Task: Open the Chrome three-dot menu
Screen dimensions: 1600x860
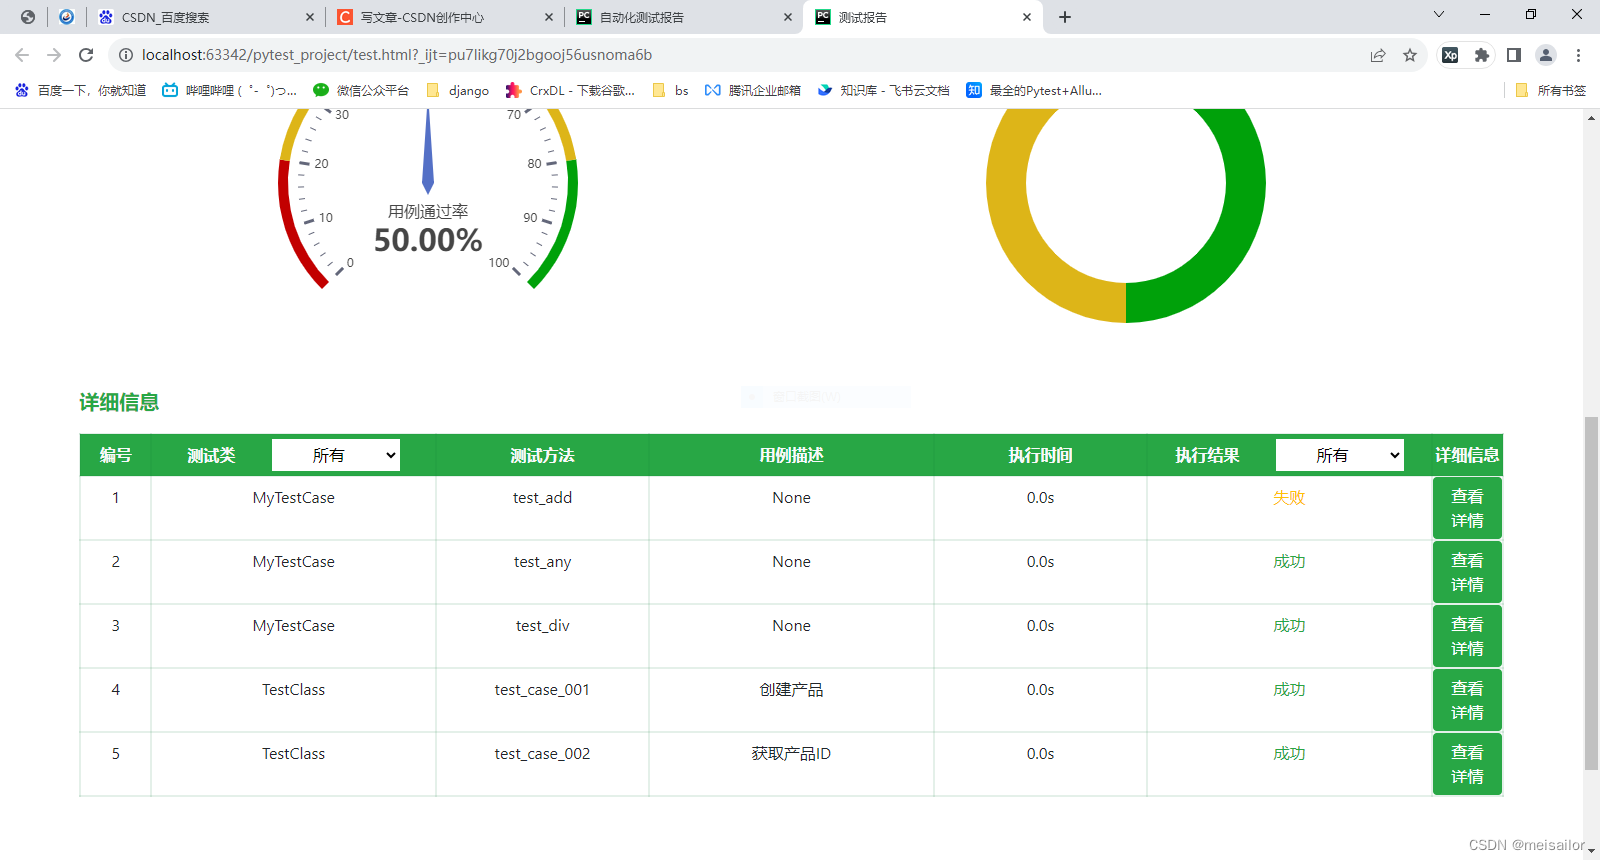Action: [1578, 55]
